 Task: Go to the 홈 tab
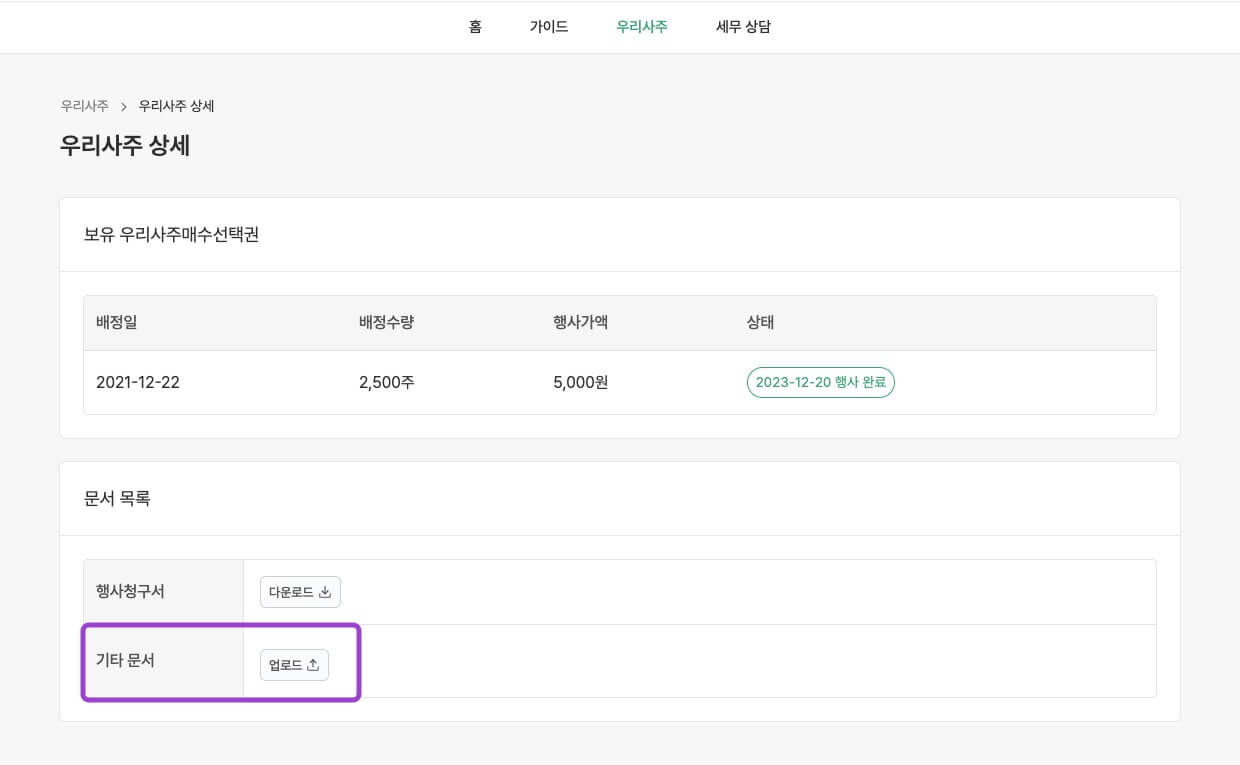click(x=475, y=27)
